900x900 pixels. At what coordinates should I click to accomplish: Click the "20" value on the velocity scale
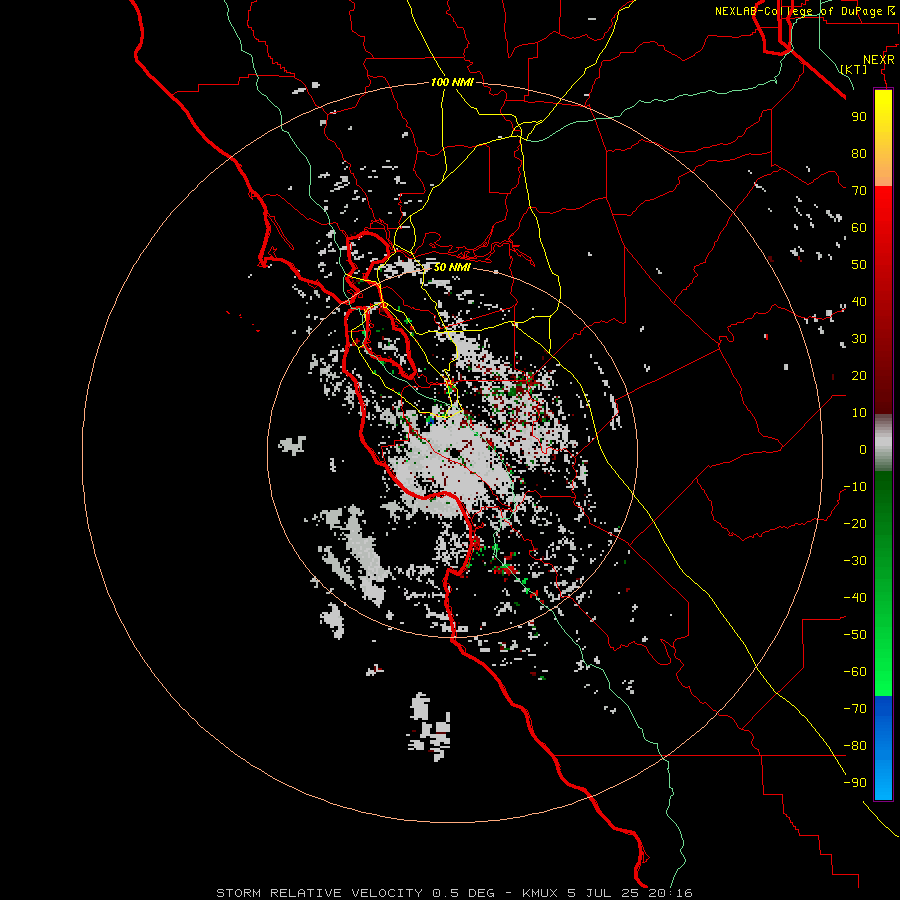click(859, 375)
